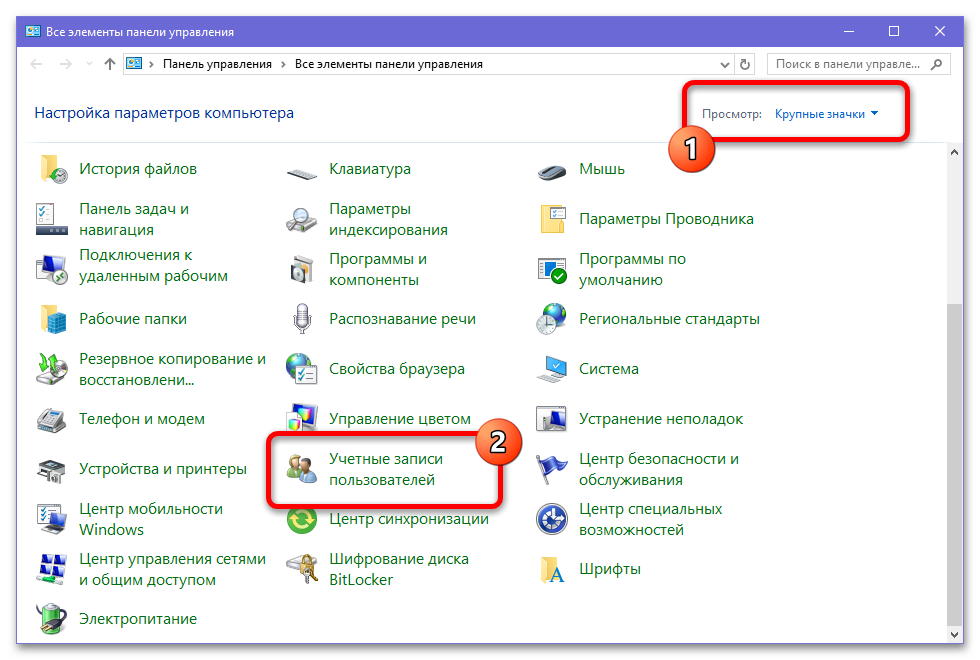Open the Система link text
Image resolution: width=980 pixels, height=660 pixels.
coord(609,369)
